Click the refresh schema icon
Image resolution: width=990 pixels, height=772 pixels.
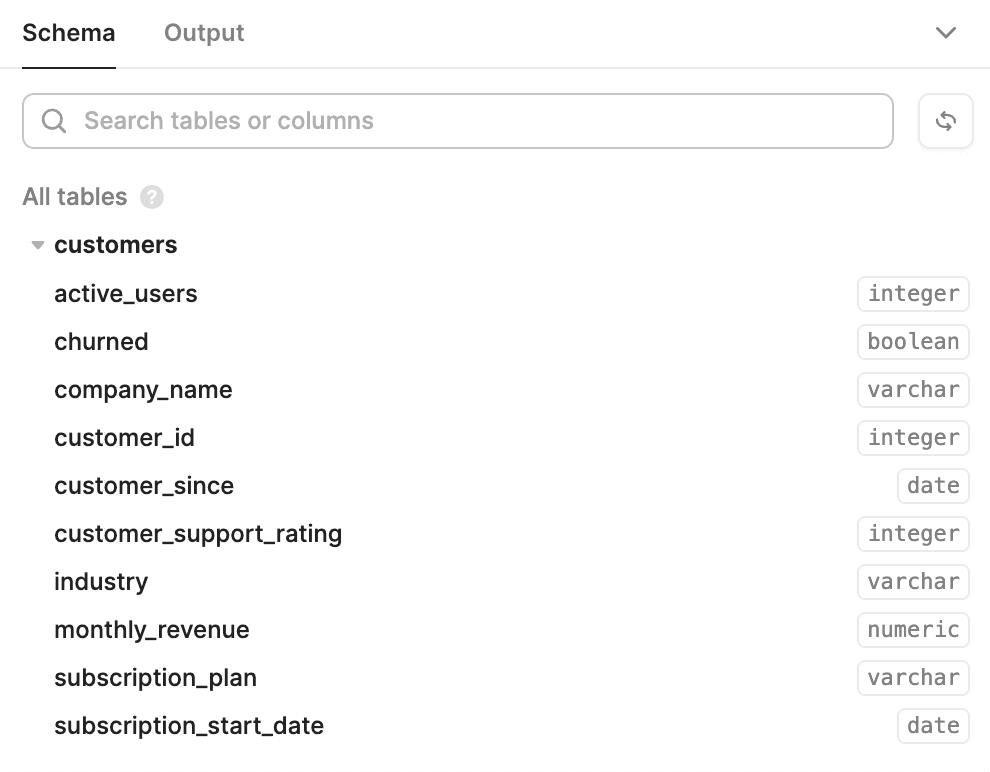click(x=945, y=120)
